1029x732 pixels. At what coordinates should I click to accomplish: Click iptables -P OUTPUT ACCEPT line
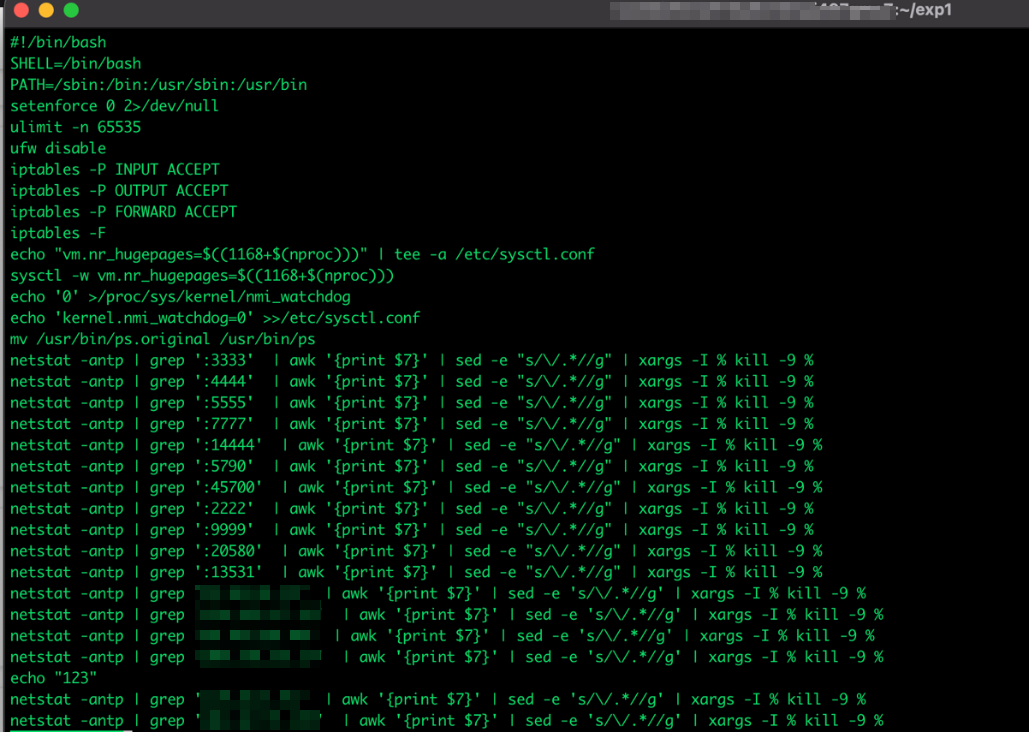[119, 190]
